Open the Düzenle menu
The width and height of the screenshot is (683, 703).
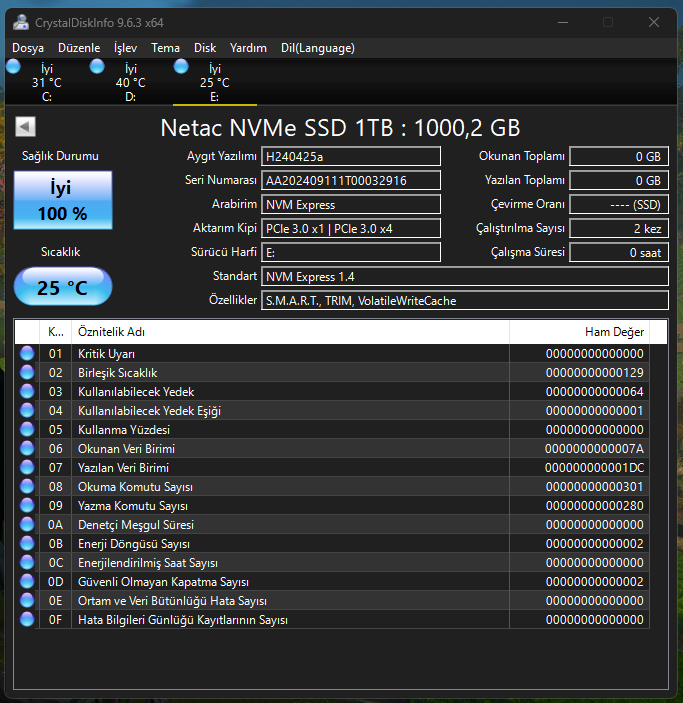[79, 48]
